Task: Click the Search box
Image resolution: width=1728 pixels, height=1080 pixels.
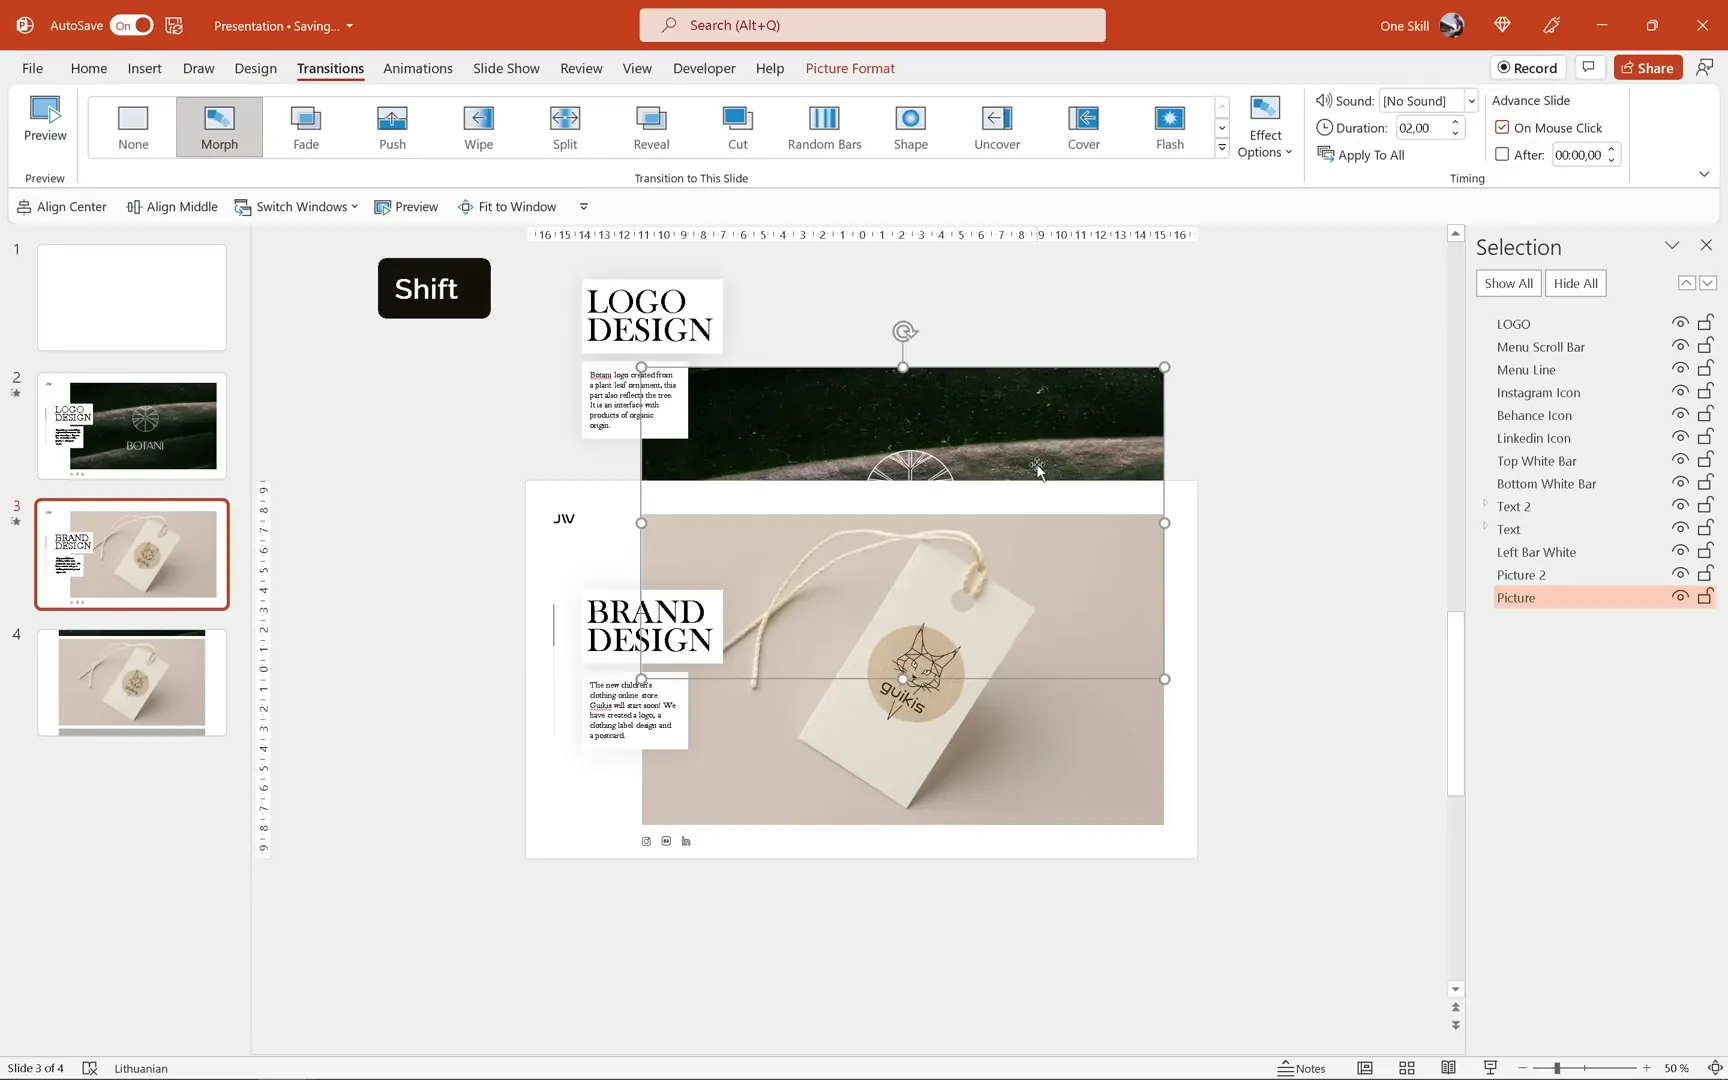Action: [x=872, y=25]
